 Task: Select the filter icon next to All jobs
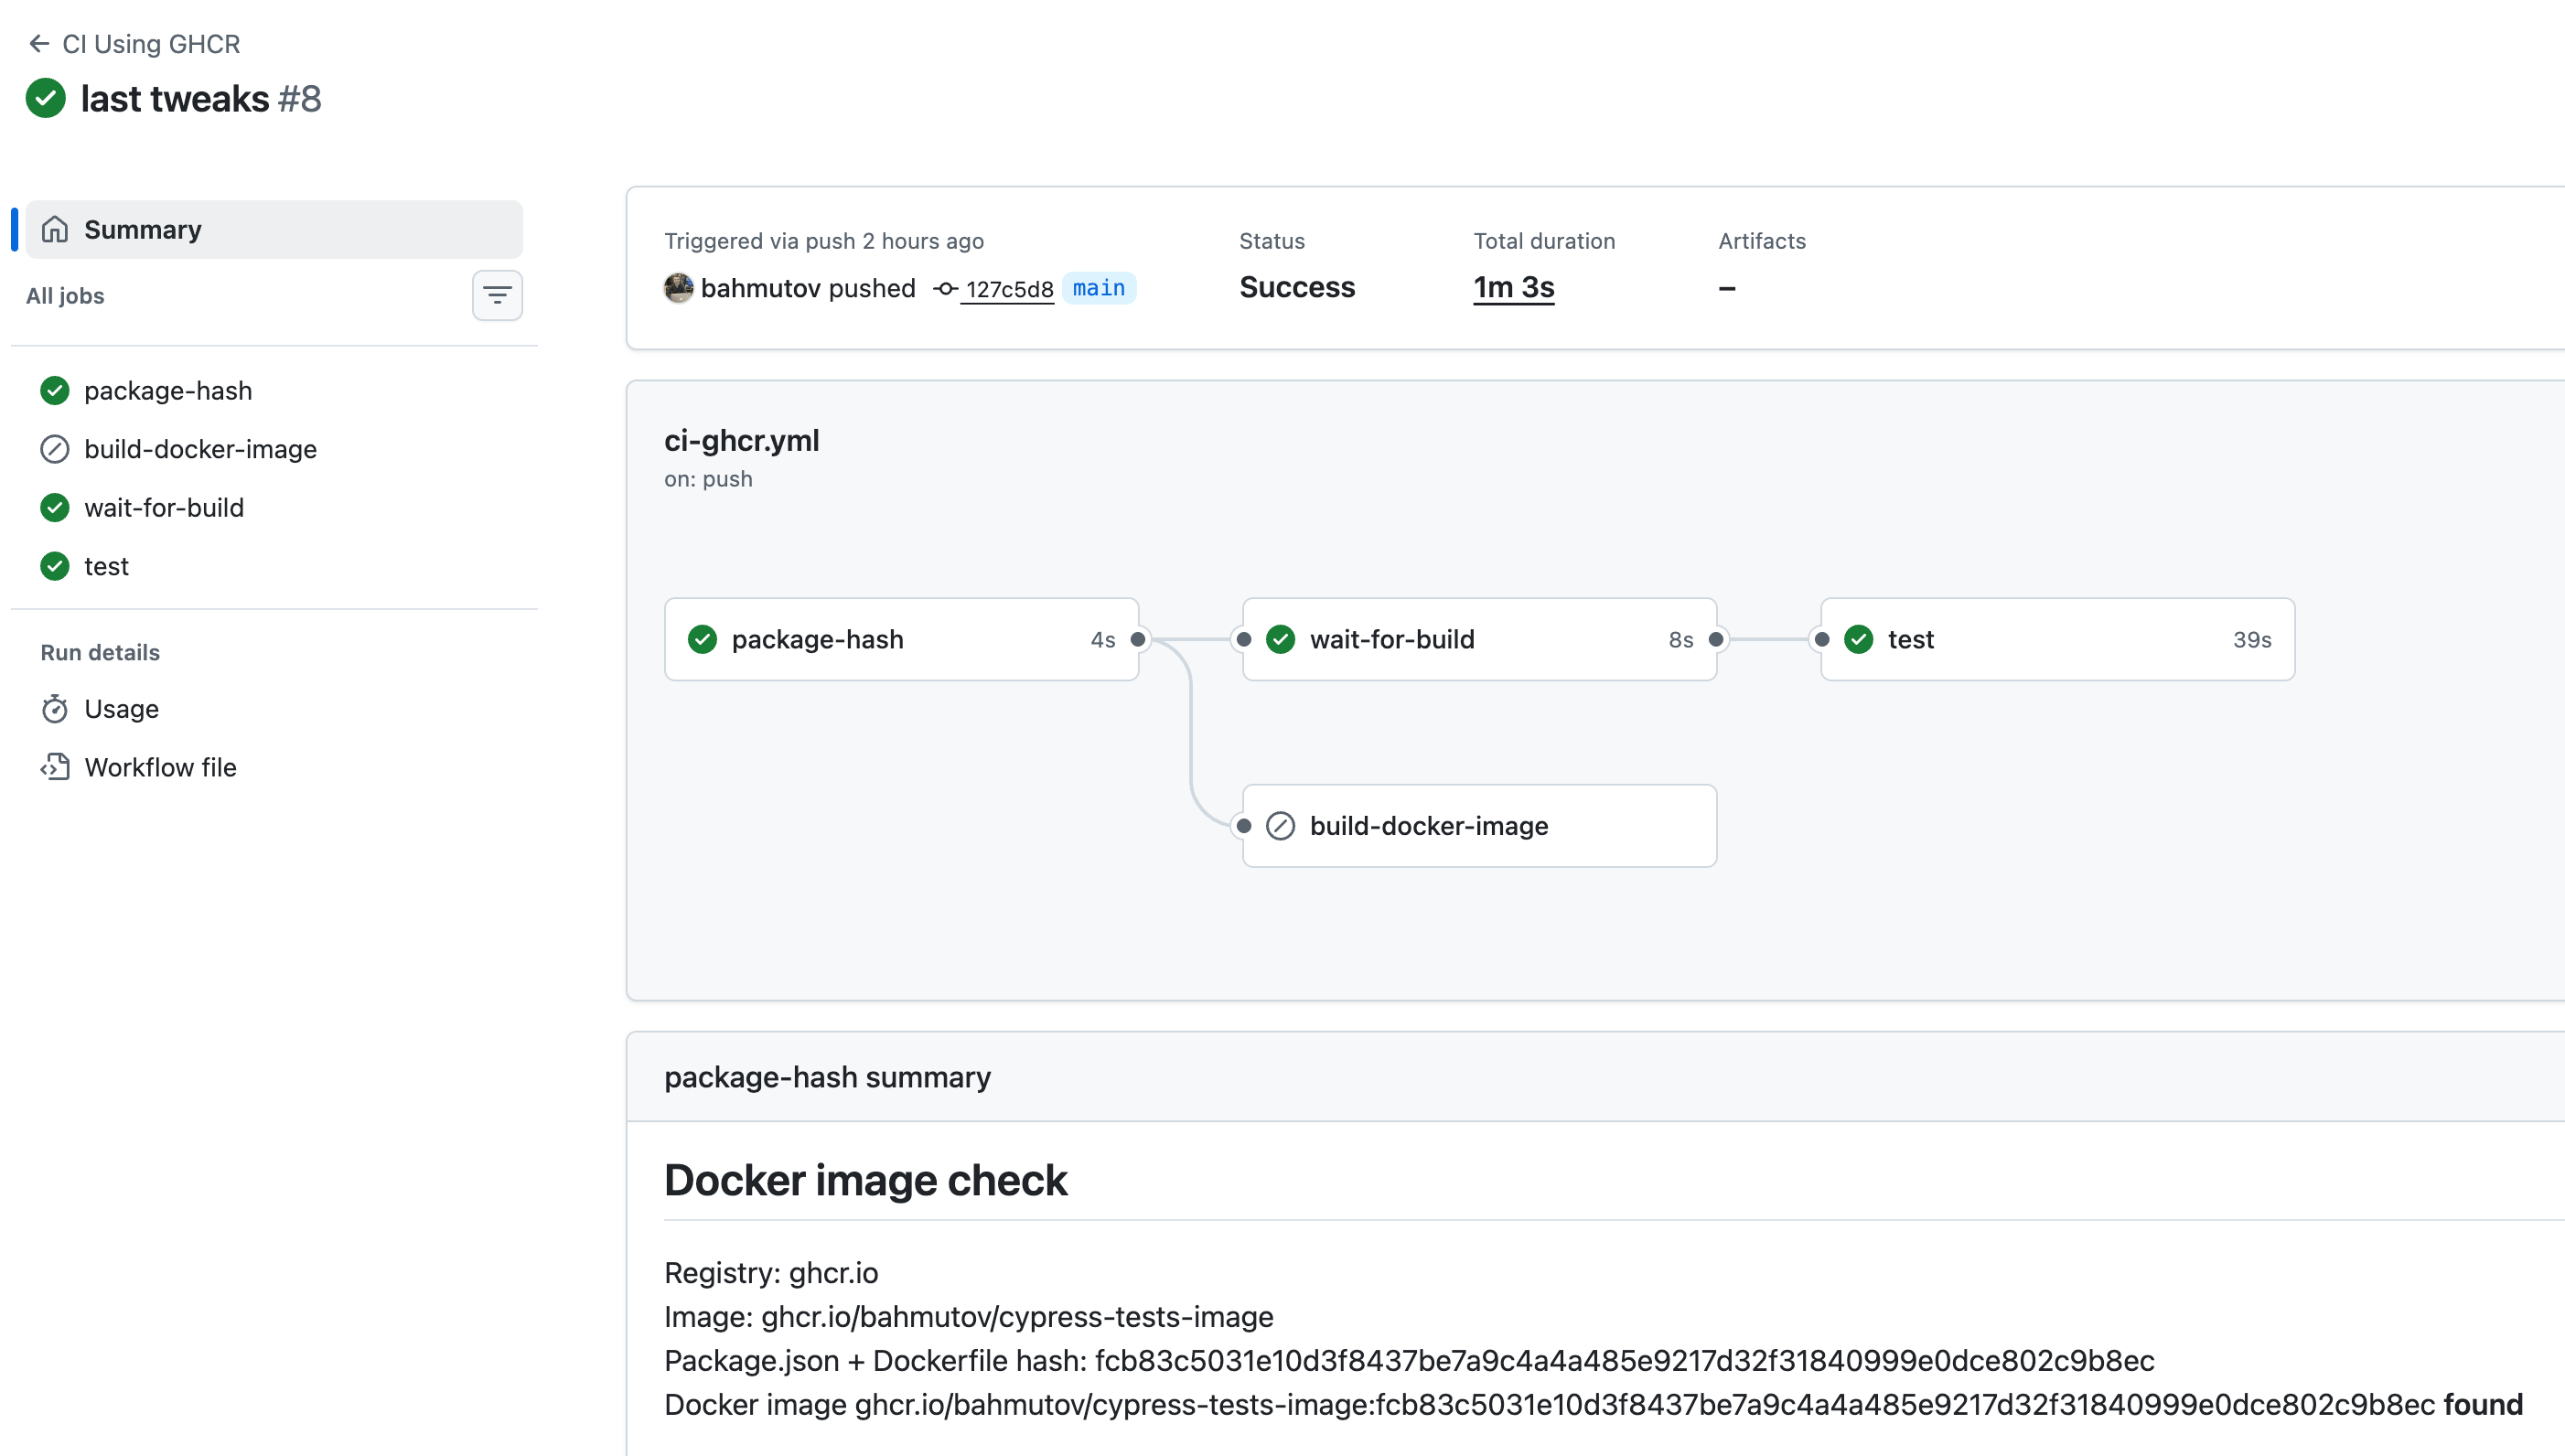click(497, 295)
